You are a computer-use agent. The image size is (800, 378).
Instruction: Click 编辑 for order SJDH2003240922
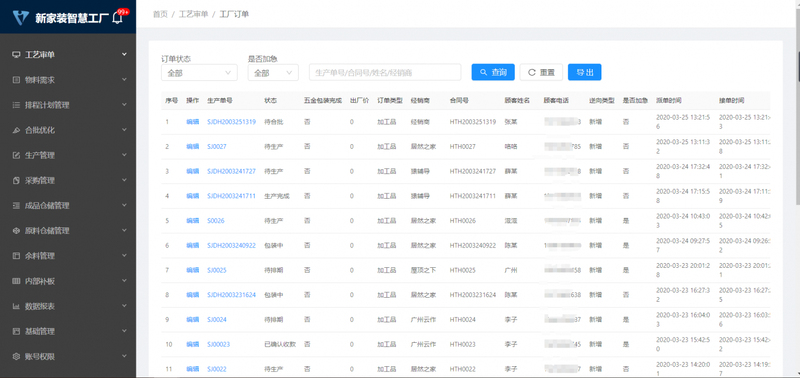(192, 245)
